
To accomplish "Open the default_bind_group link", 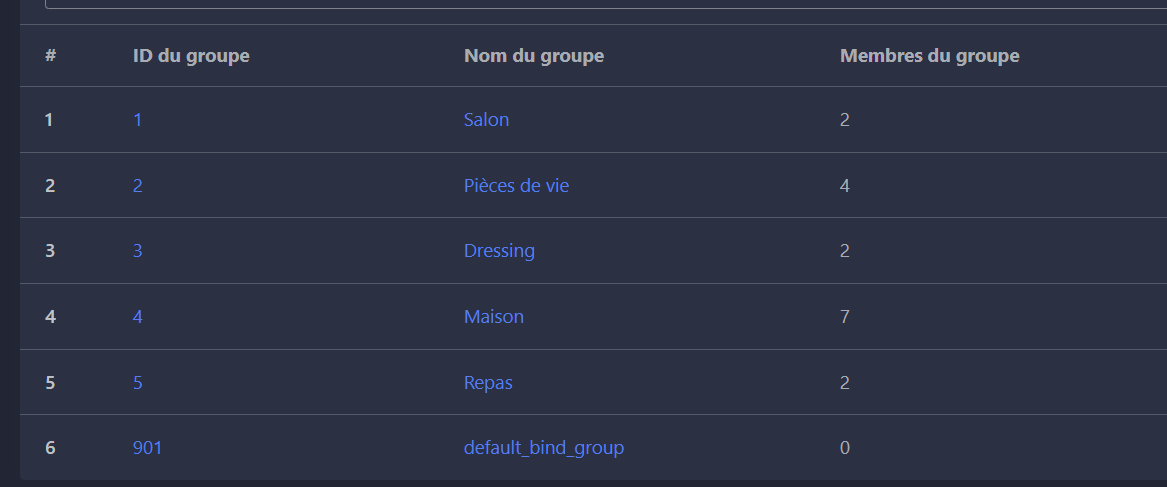I will tap(543, 448).
